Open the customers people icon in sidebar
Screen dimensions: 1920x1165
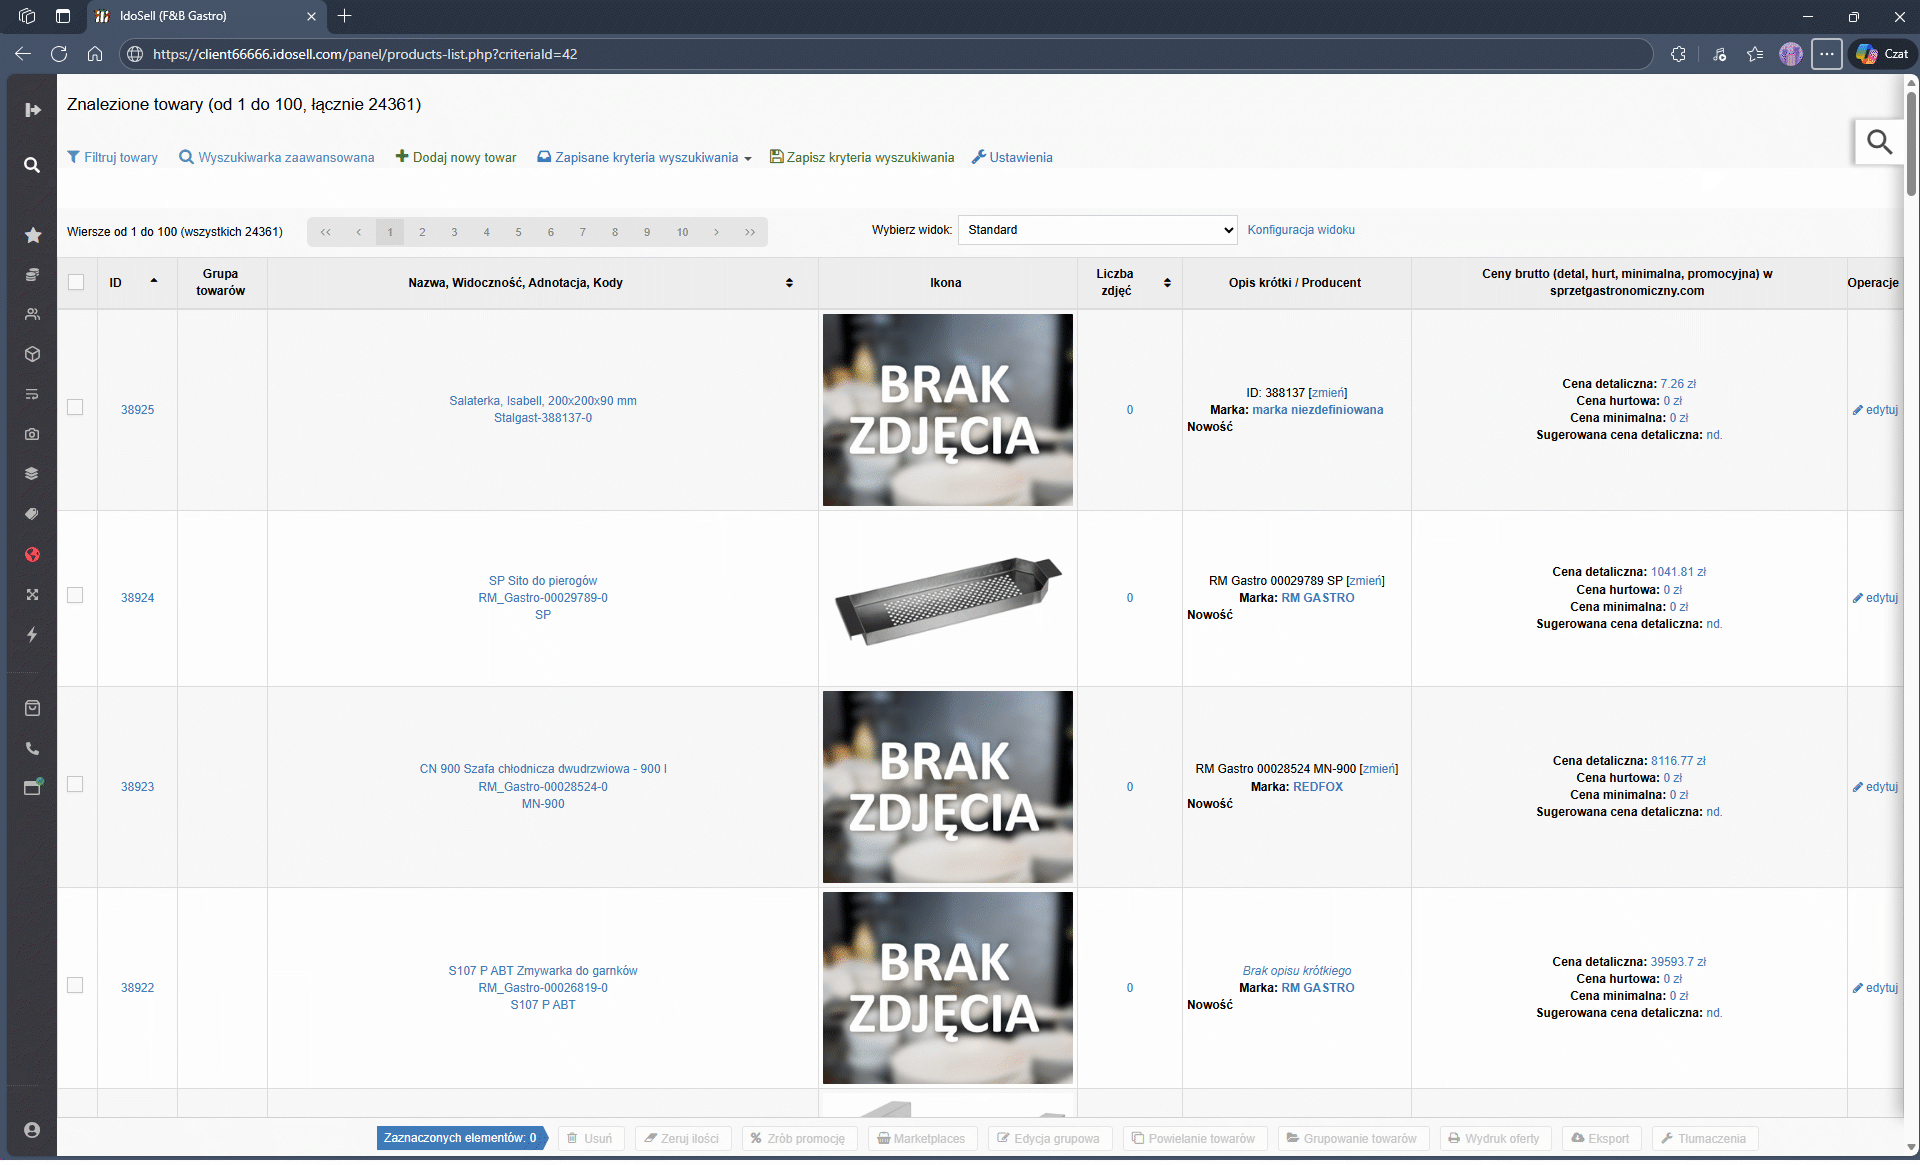tap(32, 314)
